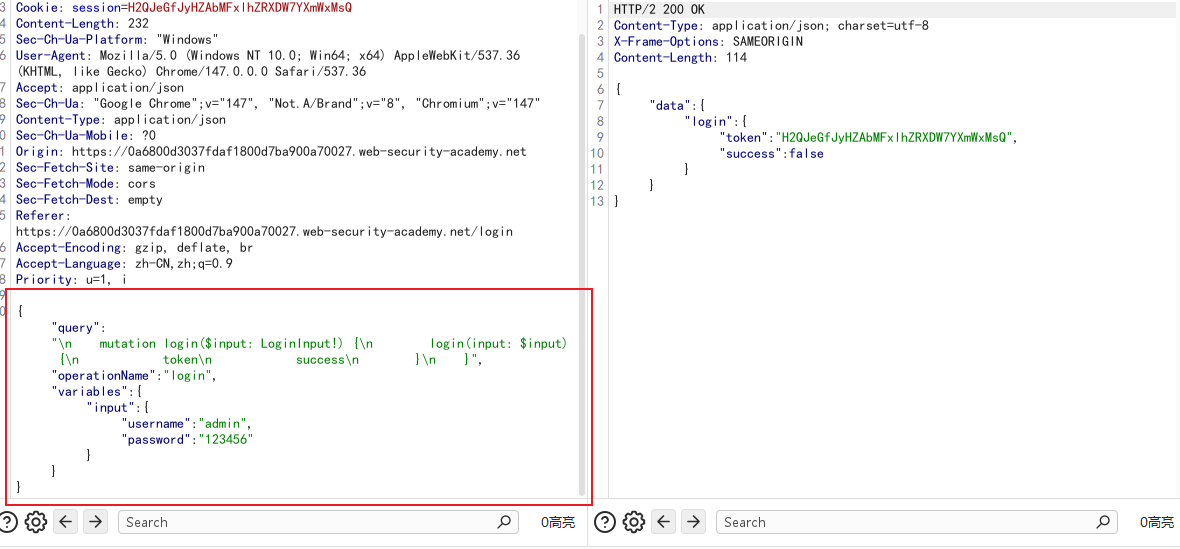The image size is (1180, 549).
Task: Focus the request pane Search field
Action: click(x=318, y=522)
